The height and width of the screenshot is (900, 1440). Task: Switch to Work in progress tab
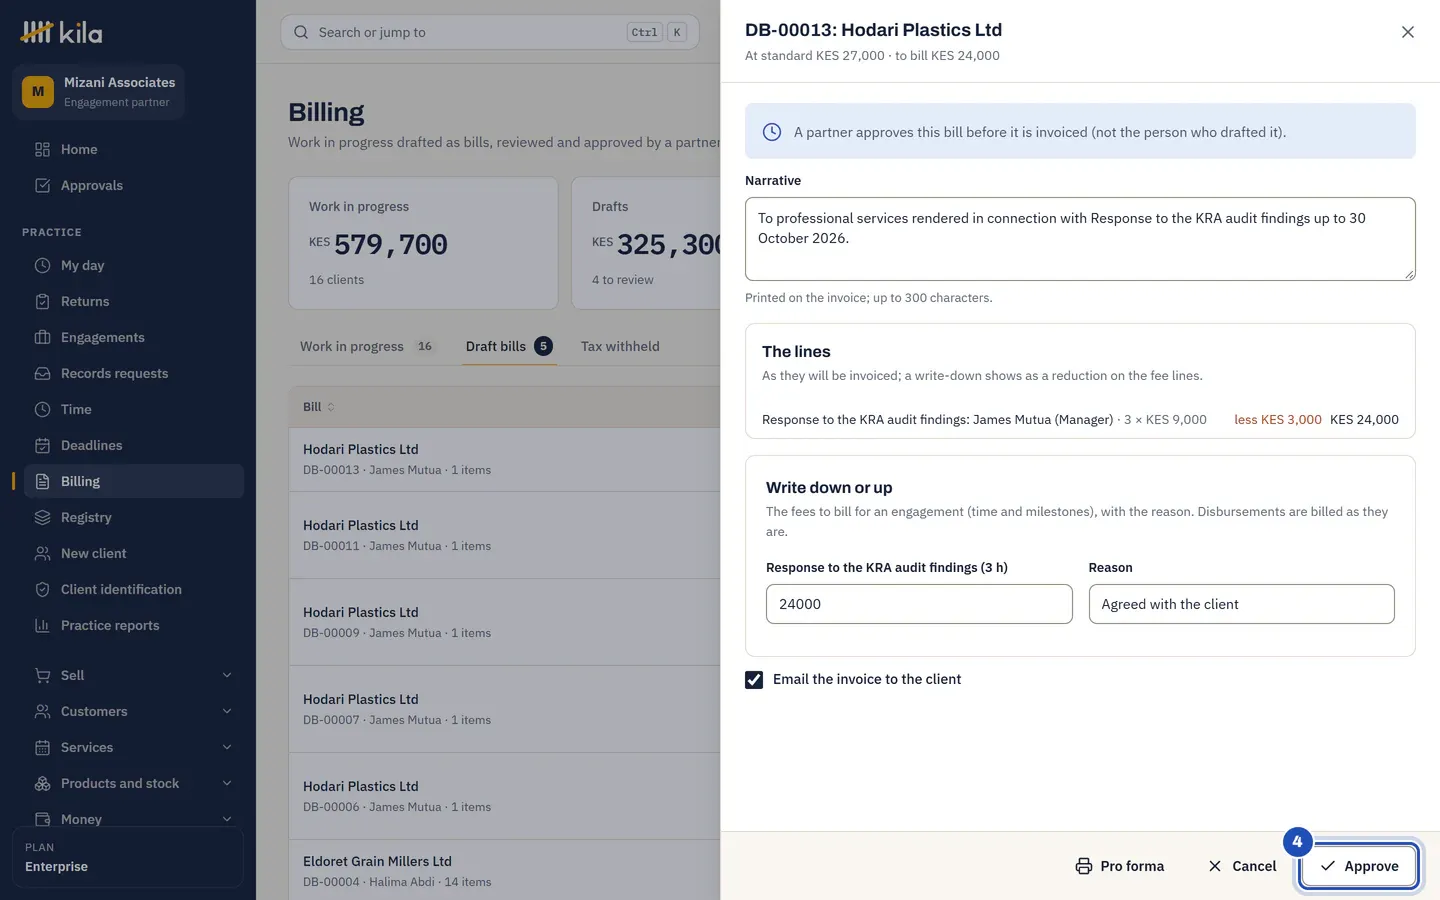[x=367, y=346]
